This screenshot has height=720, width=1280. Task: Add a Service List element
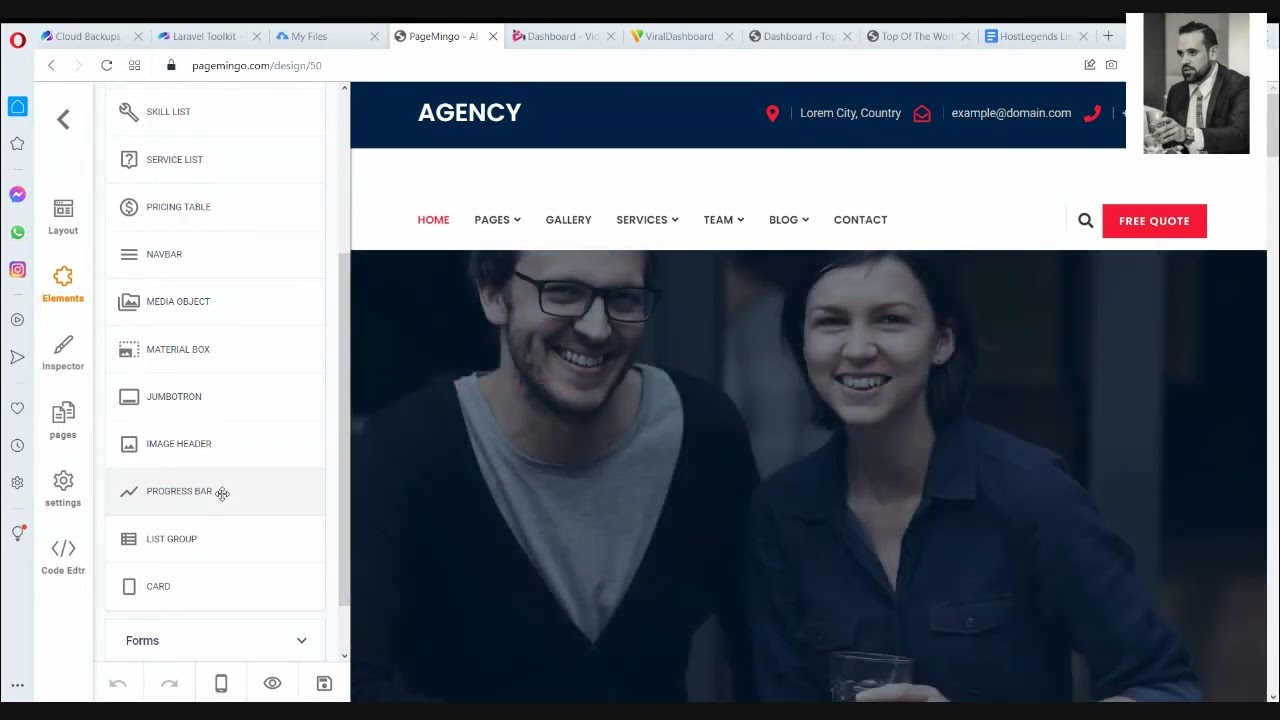[215, 159]
